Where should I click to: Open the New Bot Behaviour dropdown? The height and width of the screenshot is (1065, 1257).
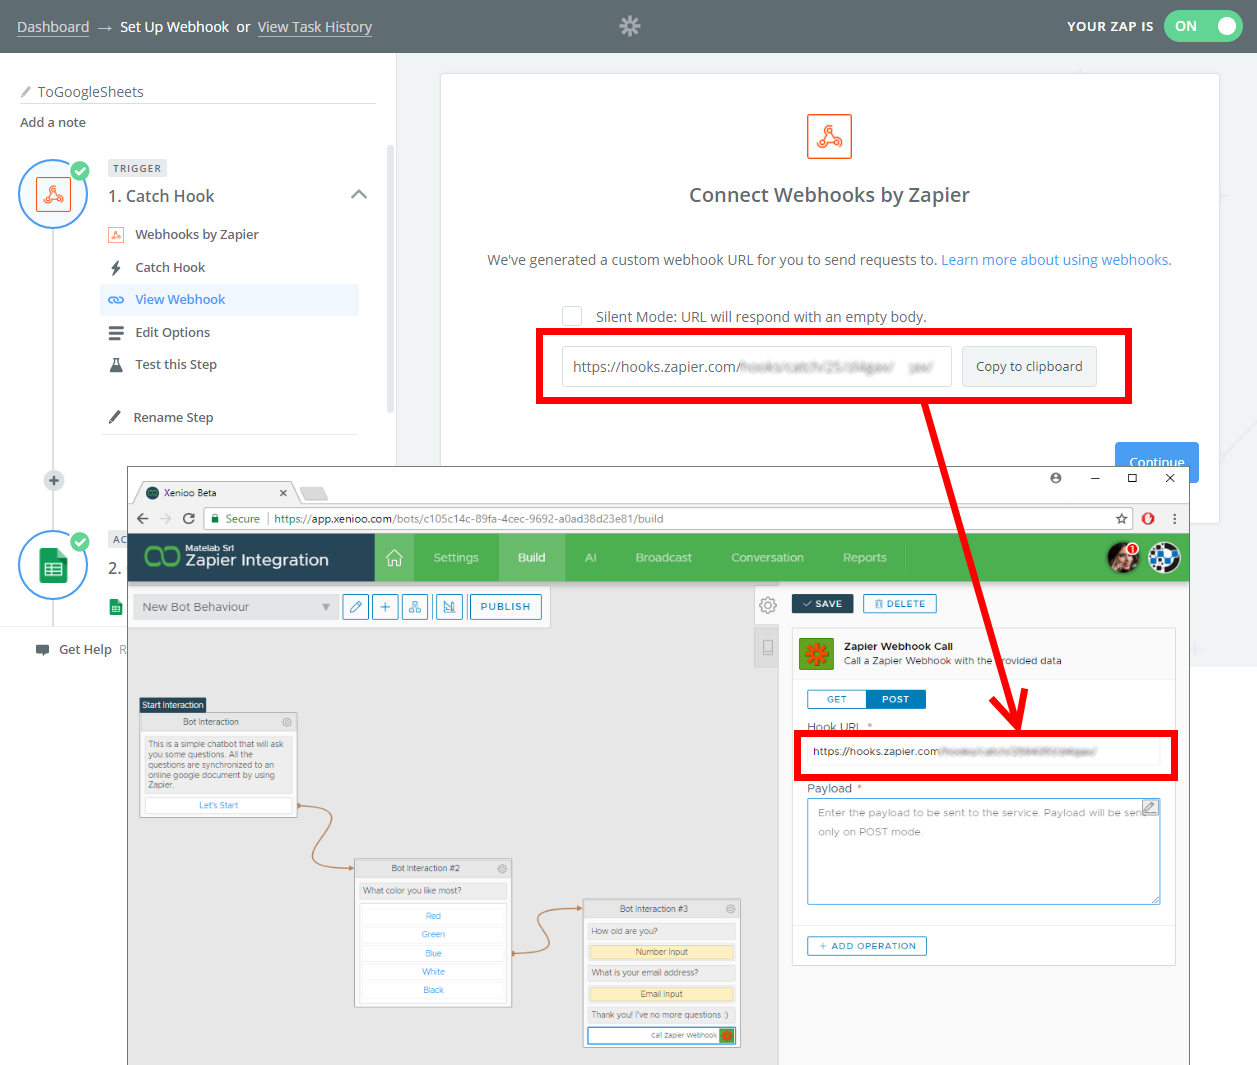click(237, 607)
